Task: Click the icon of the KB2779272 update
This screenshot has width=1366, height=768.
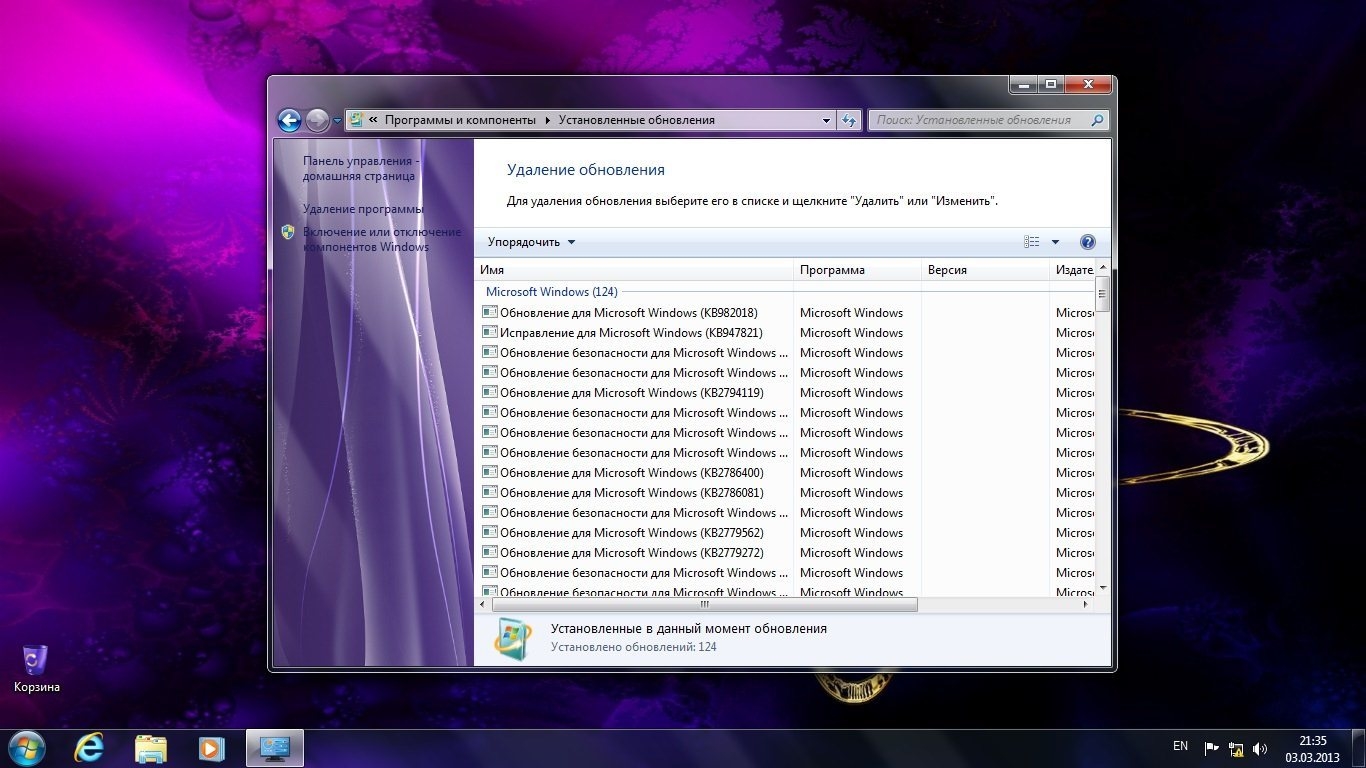Action: coord(489,552)
